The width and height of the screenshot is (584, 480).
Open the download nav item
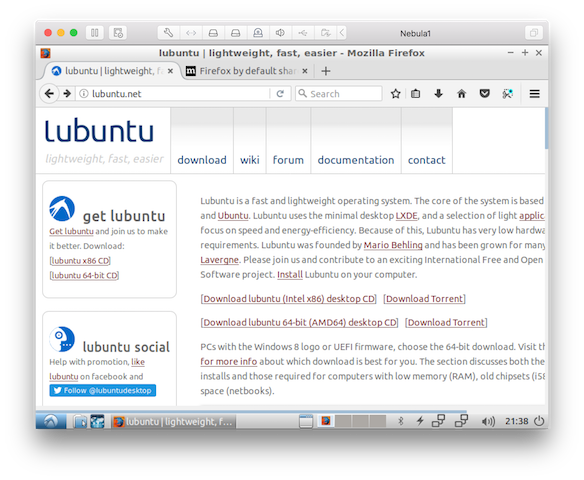[202, 160]
